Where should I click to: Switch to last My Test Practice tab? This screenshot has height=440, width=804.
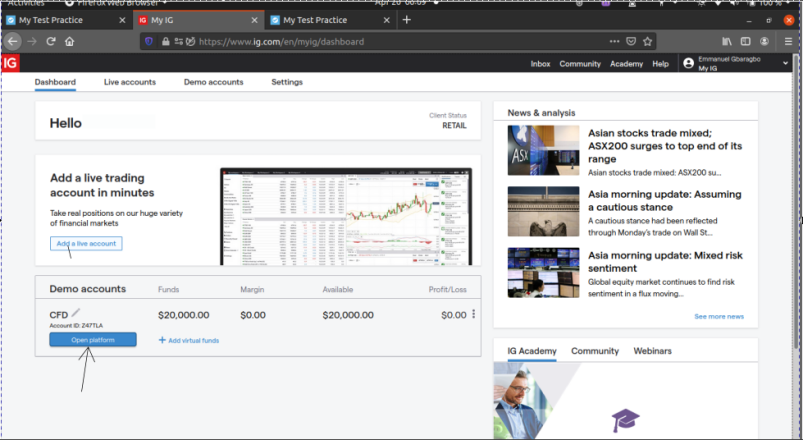point(330,20)
